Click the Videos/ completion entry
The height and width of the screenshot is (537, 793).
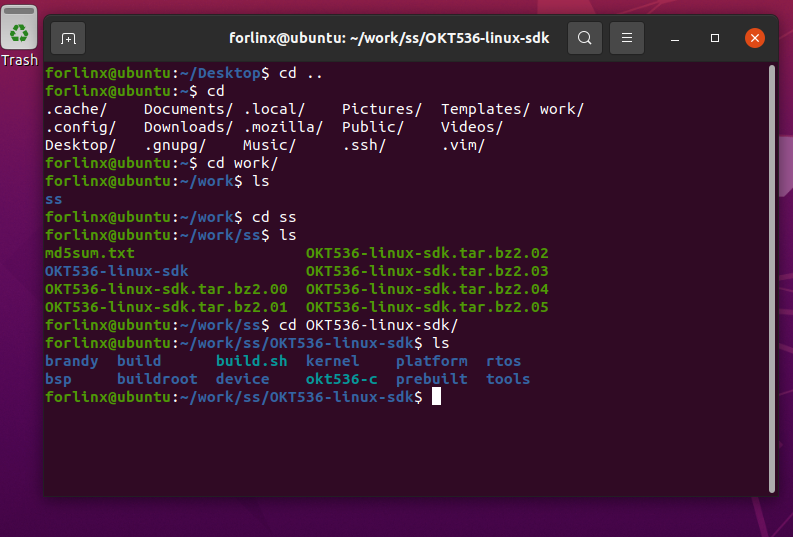coord(472,127)
